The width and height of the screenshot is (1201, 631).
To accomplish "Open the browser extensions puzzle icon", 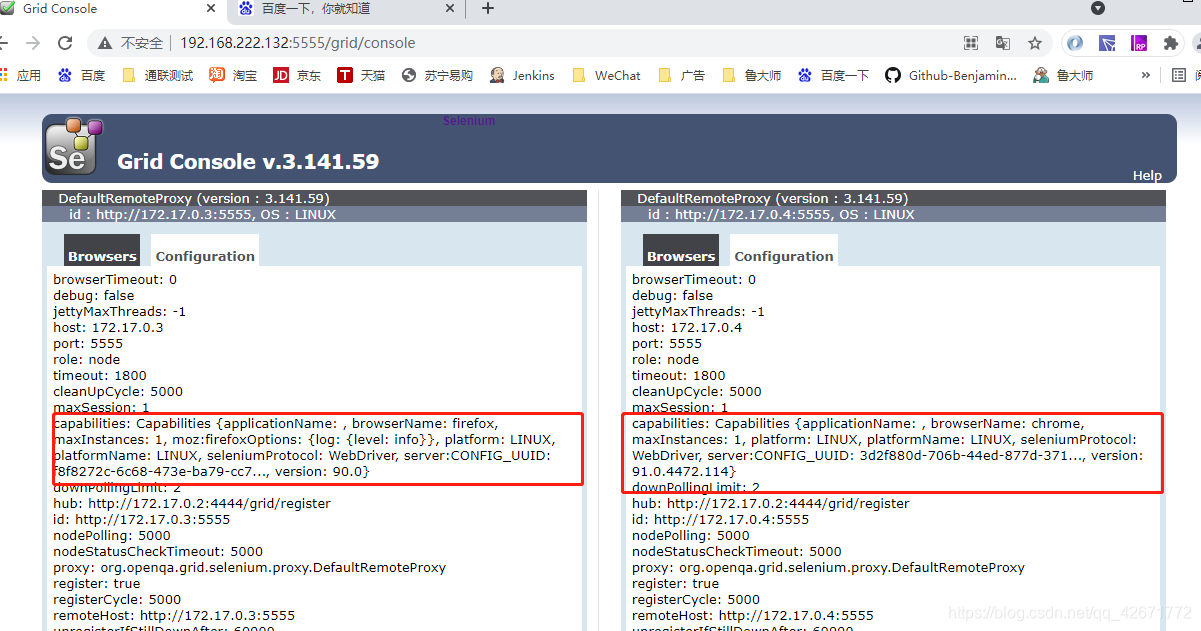I will (1170, 43).
